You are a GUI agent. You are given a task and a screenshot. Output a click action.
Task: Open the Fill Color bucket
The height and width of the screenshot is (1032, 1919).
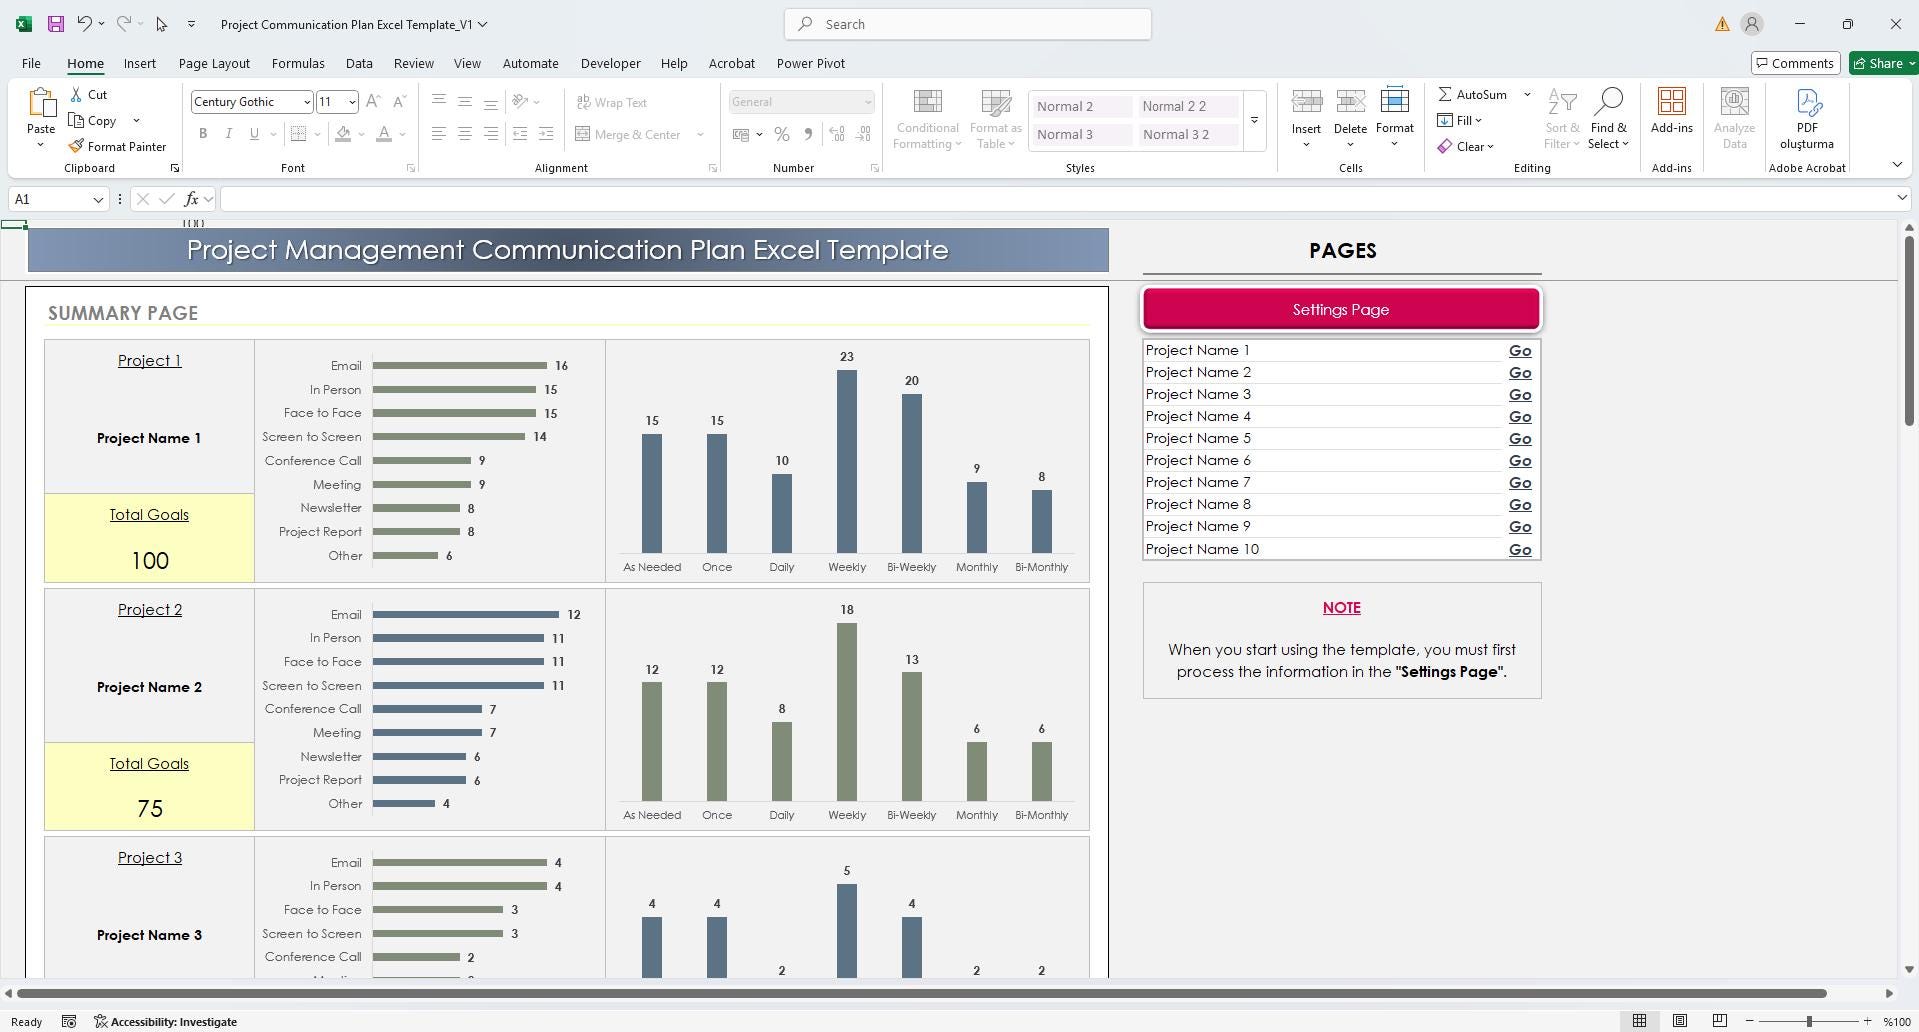pyautogui.click(x=343, y=134)
